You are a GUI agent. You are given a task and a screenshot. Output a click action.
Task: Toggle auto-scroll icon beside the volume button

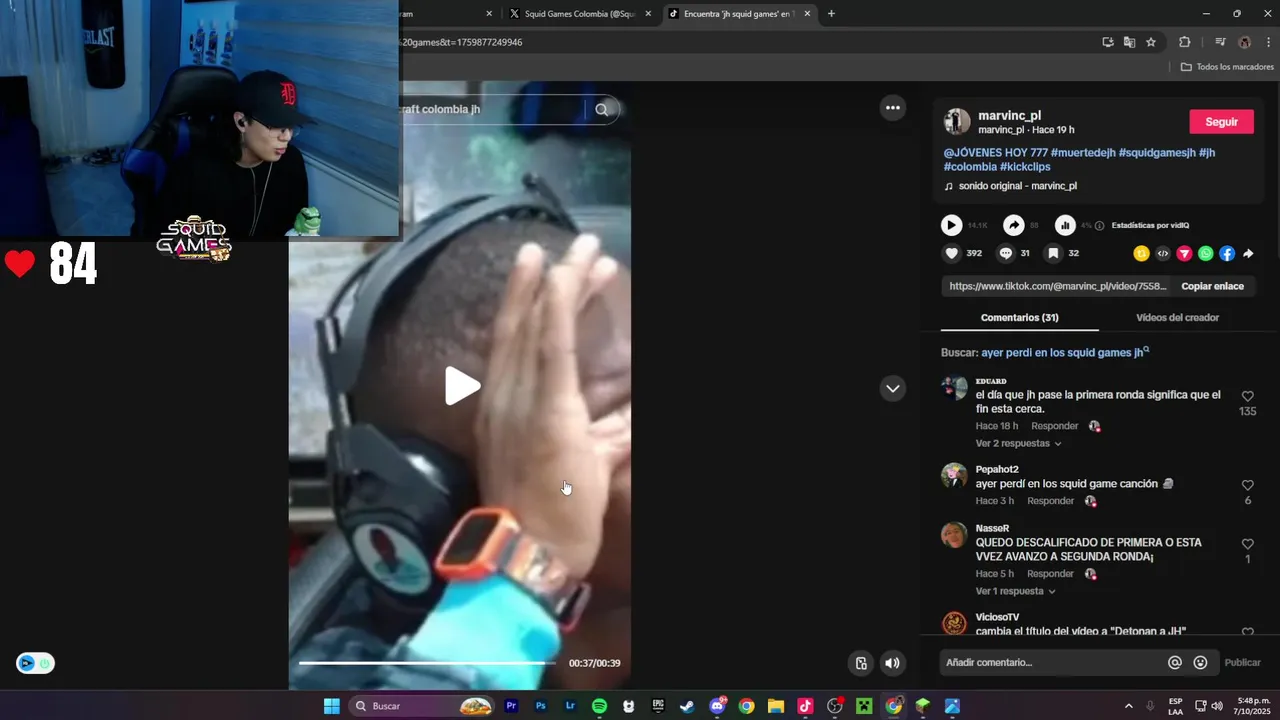[x=861, y=663]
